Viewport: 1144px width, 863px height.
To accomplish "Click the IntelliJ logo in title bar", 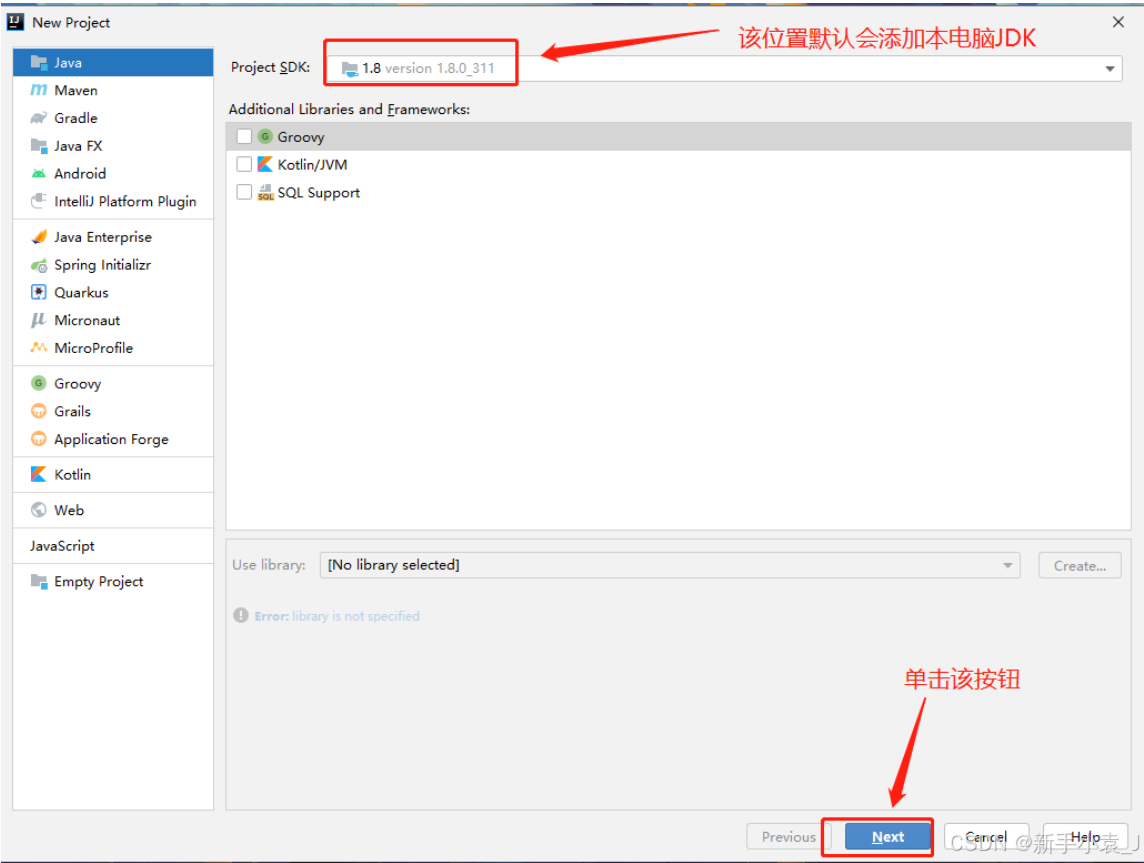I will point(15,22).
